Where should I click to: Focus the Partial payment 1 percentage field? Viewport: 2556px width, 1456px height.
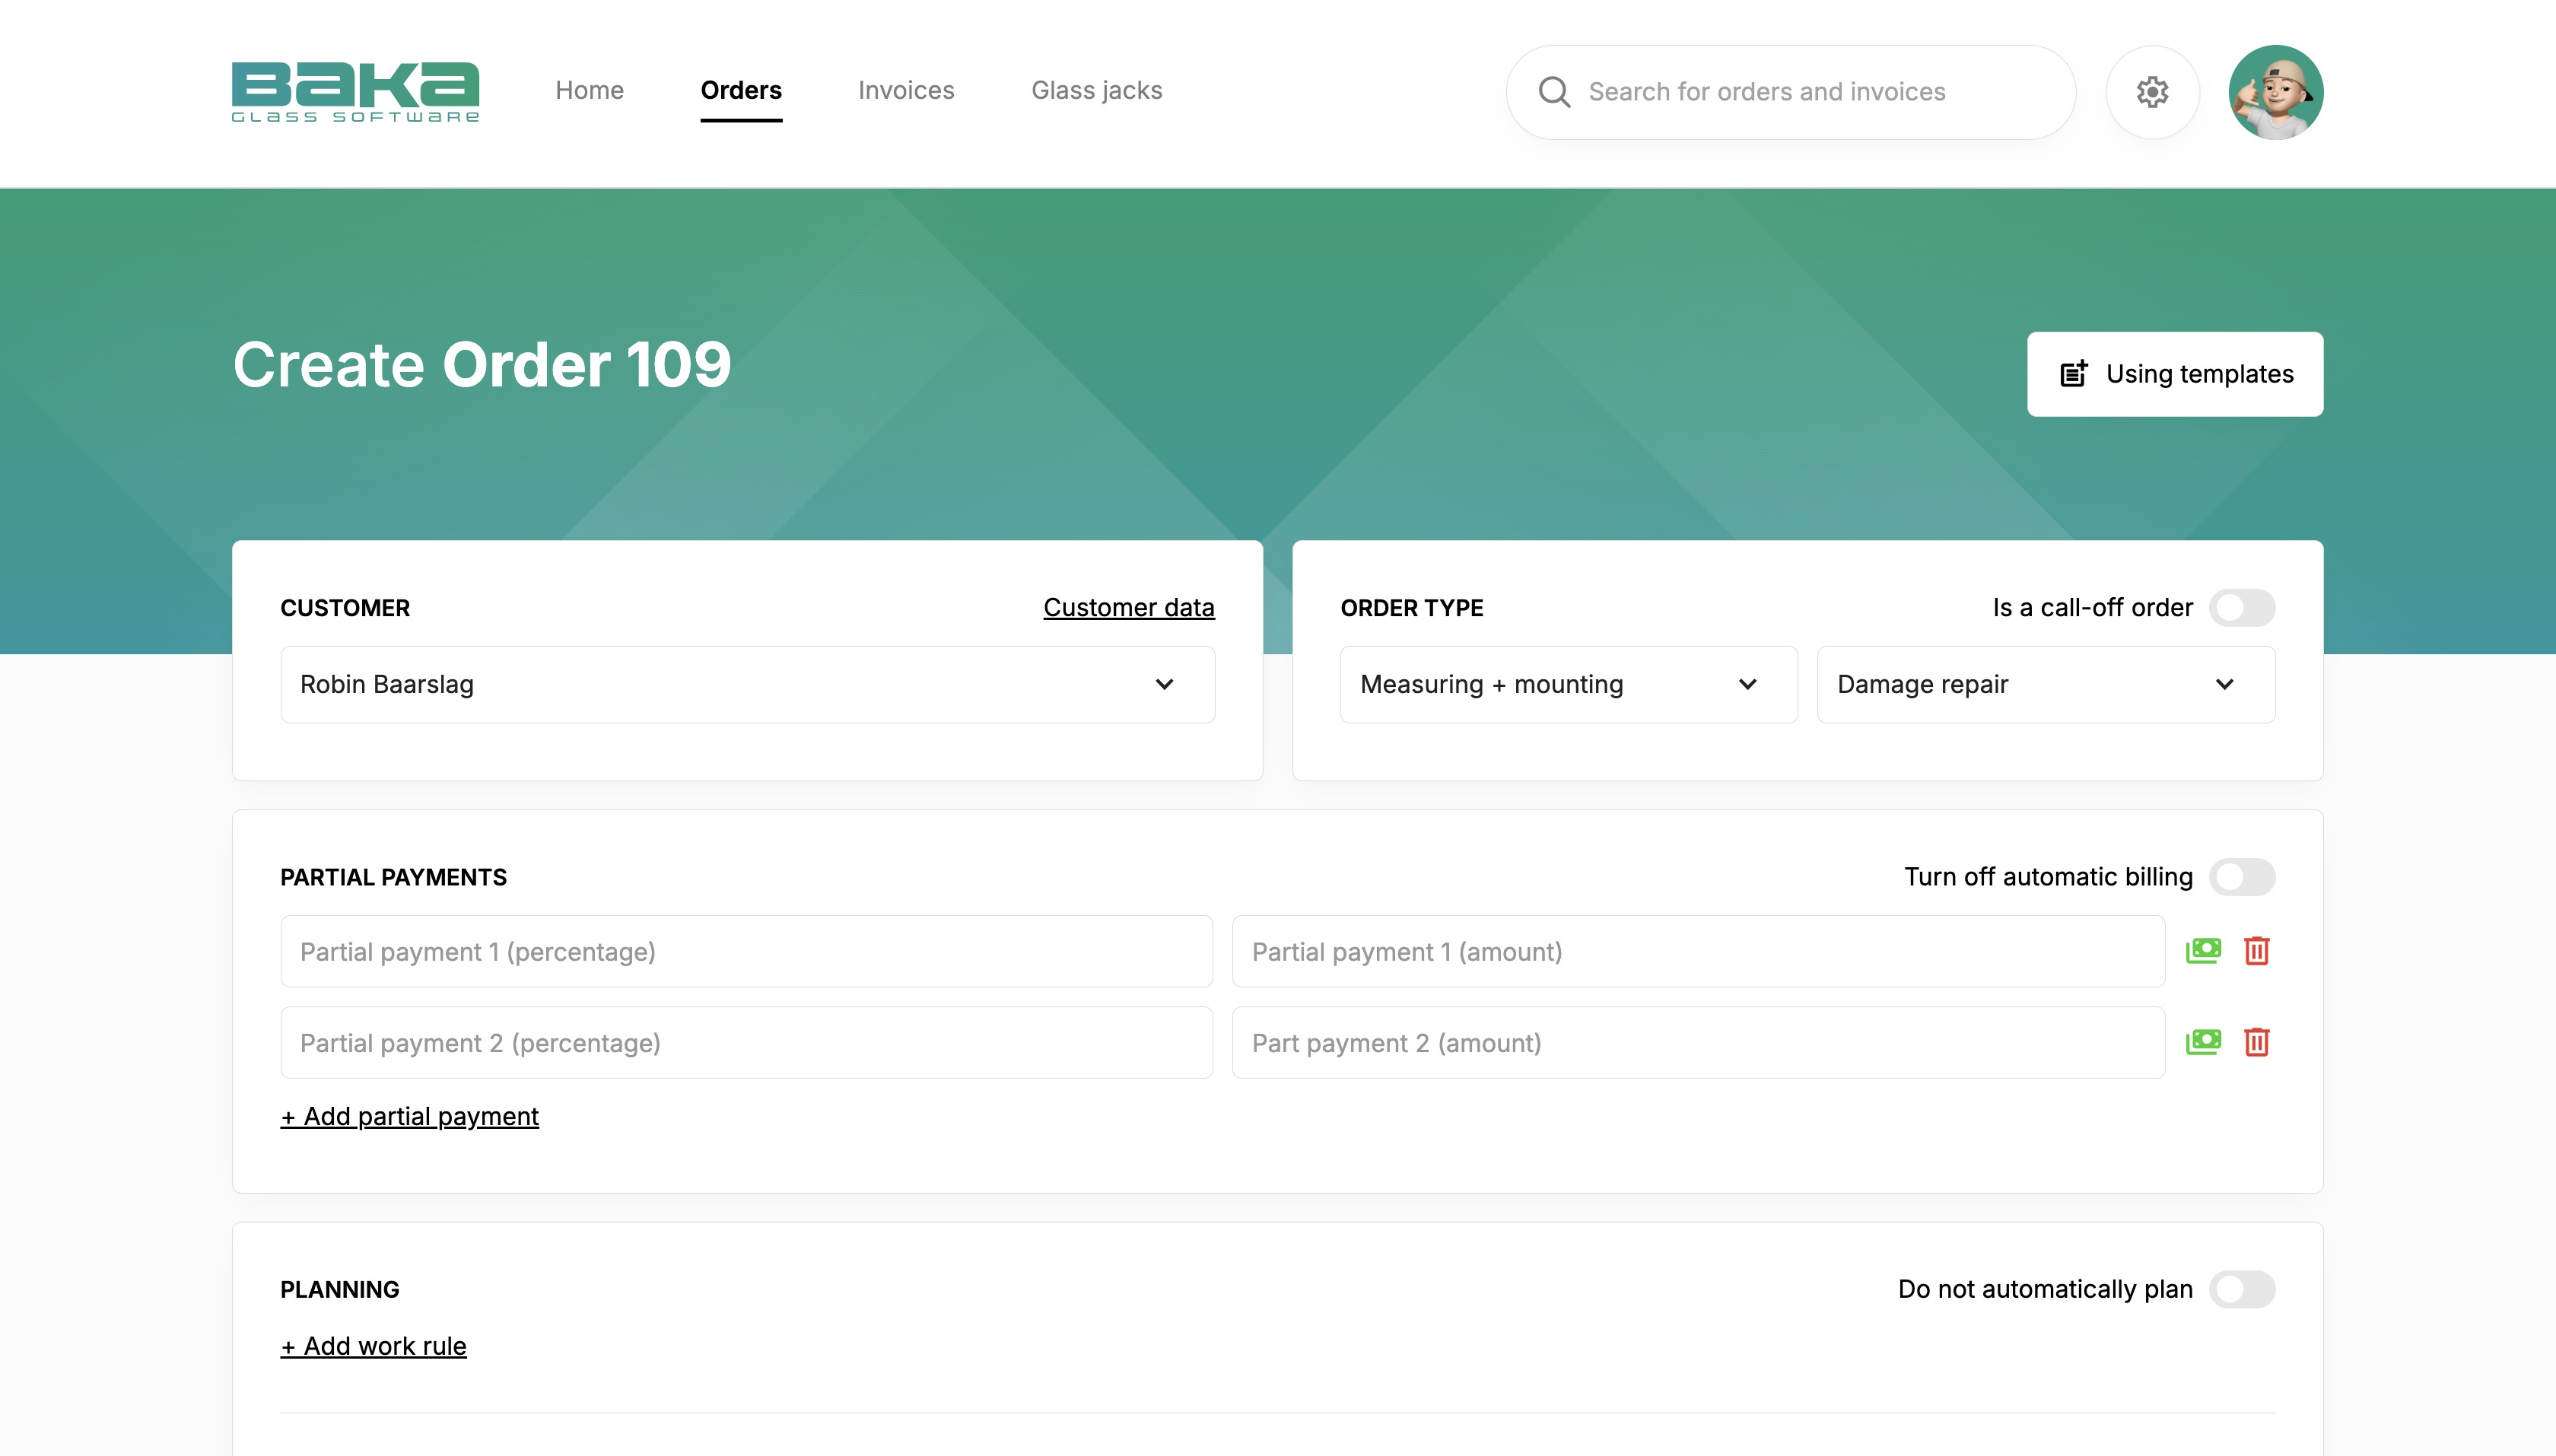click(x=746, y=951)
